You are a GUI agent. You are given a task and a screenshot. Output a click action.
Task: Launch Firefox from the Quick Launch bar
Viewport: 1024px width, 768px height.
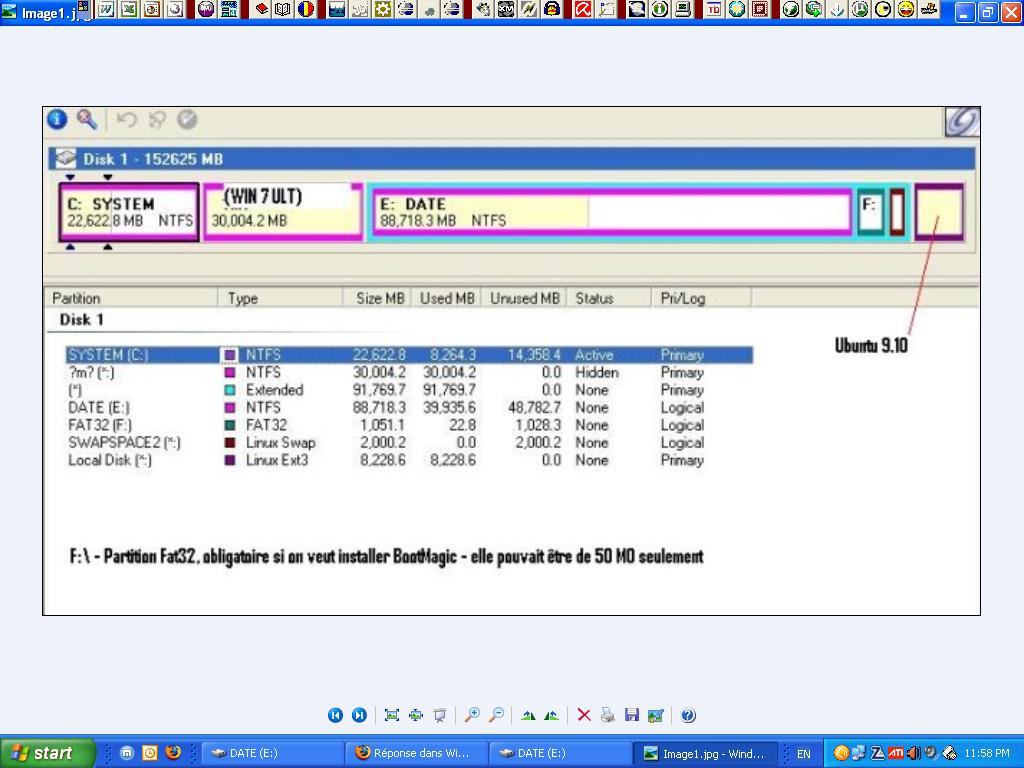point(173,753)
